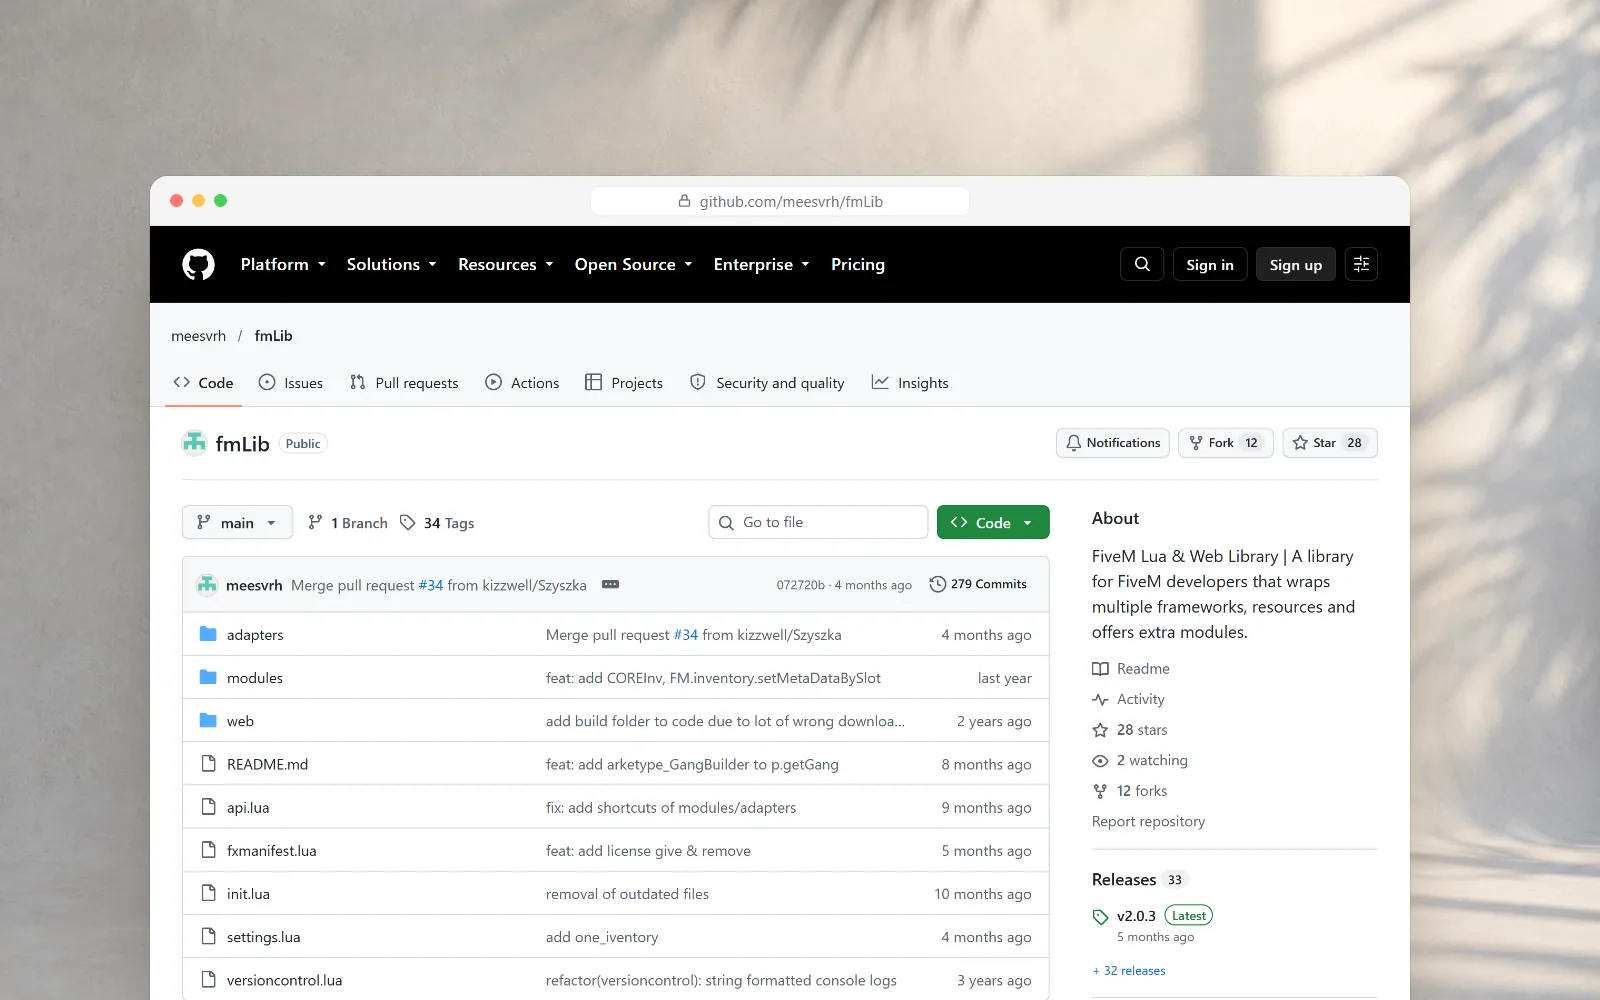
Task: Switch to the Issues tab
Action: [x=291, y=383]
